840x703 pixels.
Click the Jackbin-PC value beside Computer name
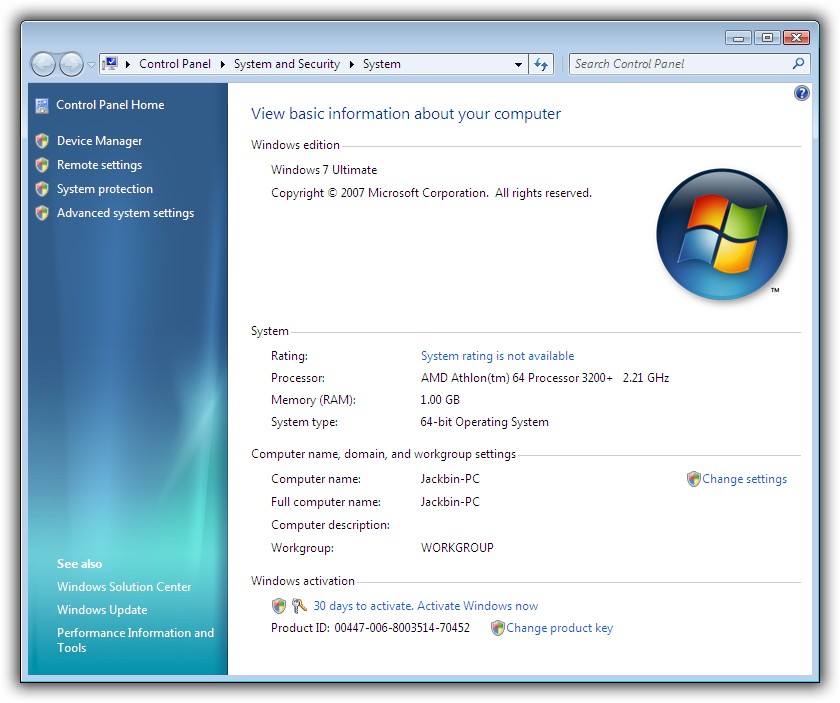(449, 478)
